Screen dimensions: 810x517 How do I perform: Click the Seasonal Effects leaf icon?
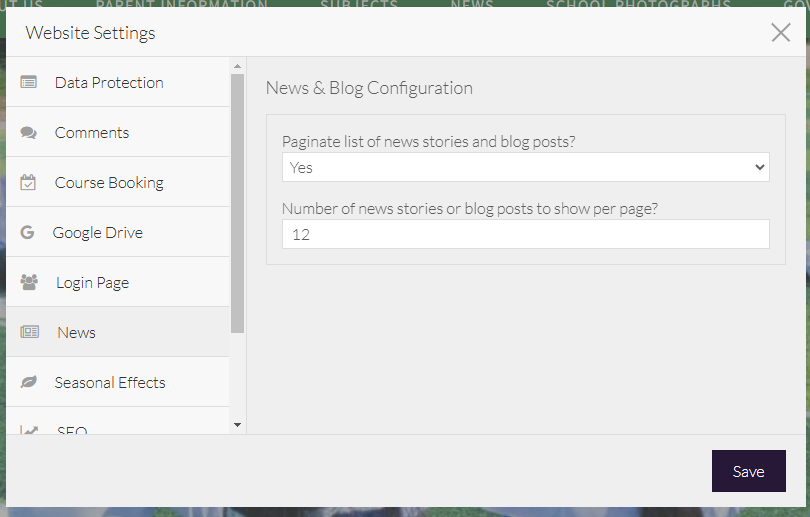29,382
